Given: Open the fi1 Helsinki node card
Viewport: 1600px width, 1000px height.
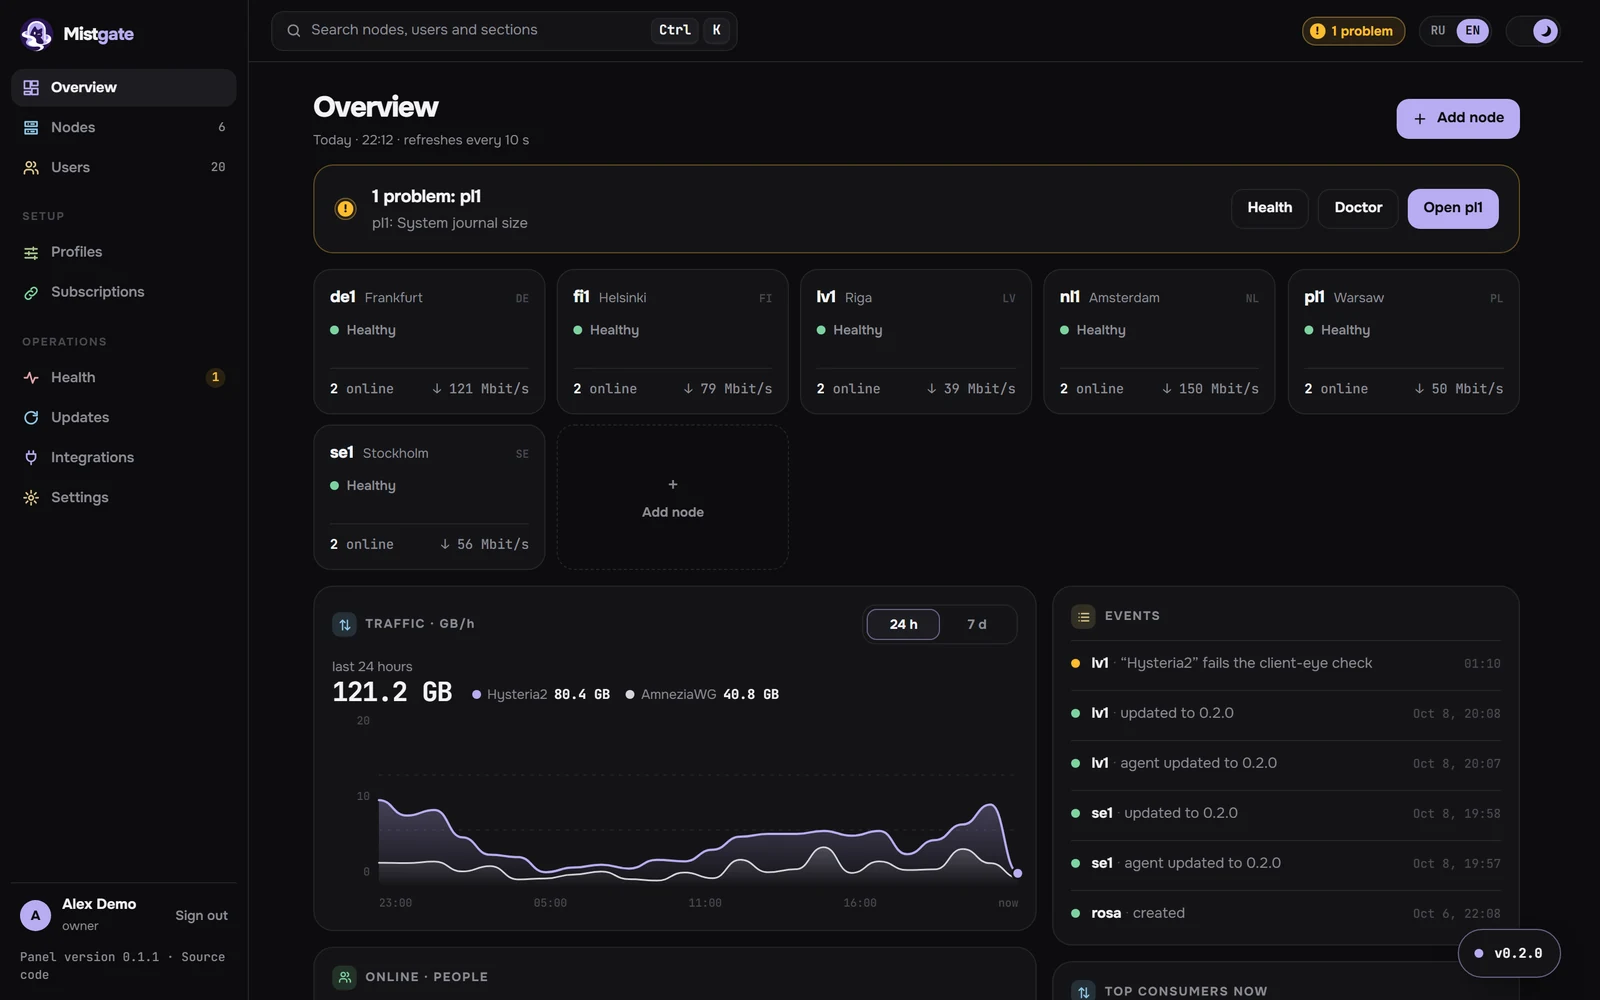Looking at the screenshot, I should [x=673, y=342].
